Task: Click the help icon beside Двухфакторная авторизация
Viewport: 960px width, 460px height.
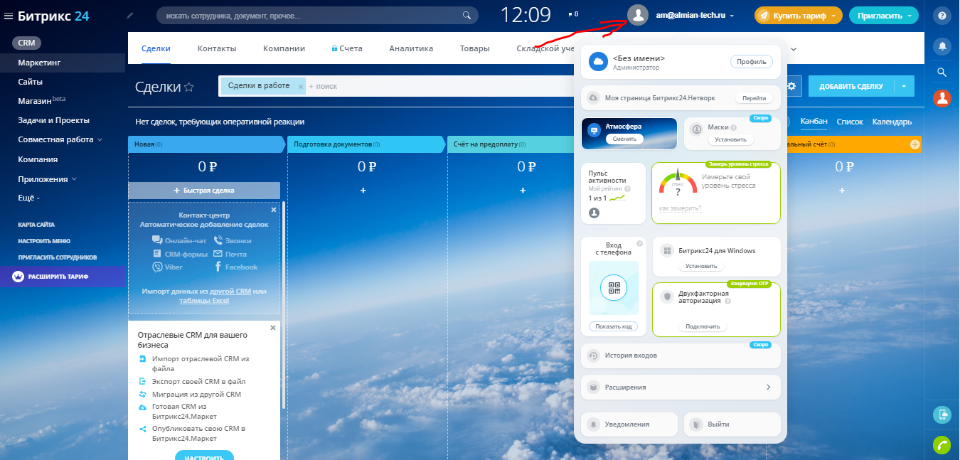Action: tap(728, 301)
